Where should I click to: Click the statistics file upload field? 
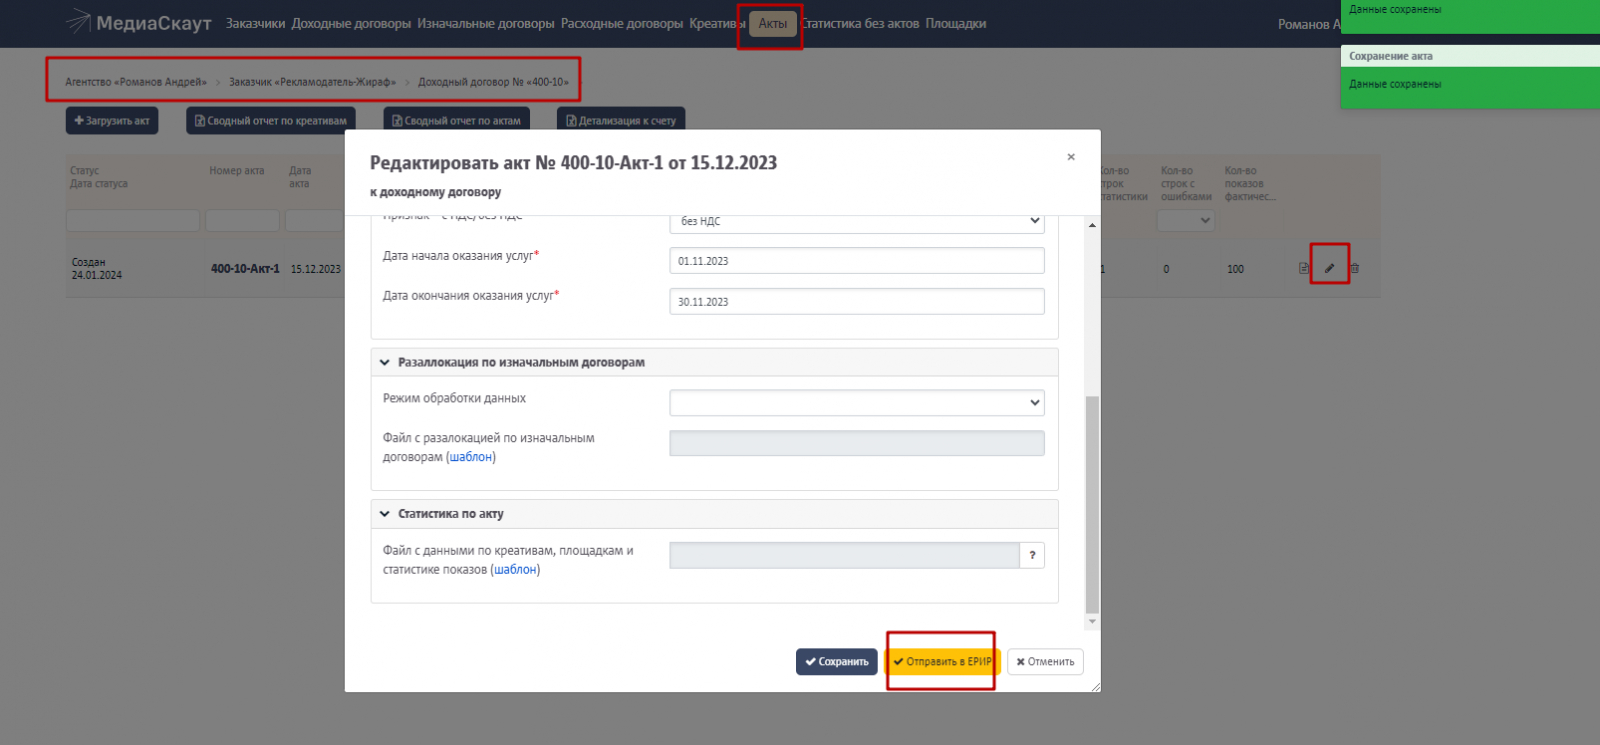coord(844,555)
